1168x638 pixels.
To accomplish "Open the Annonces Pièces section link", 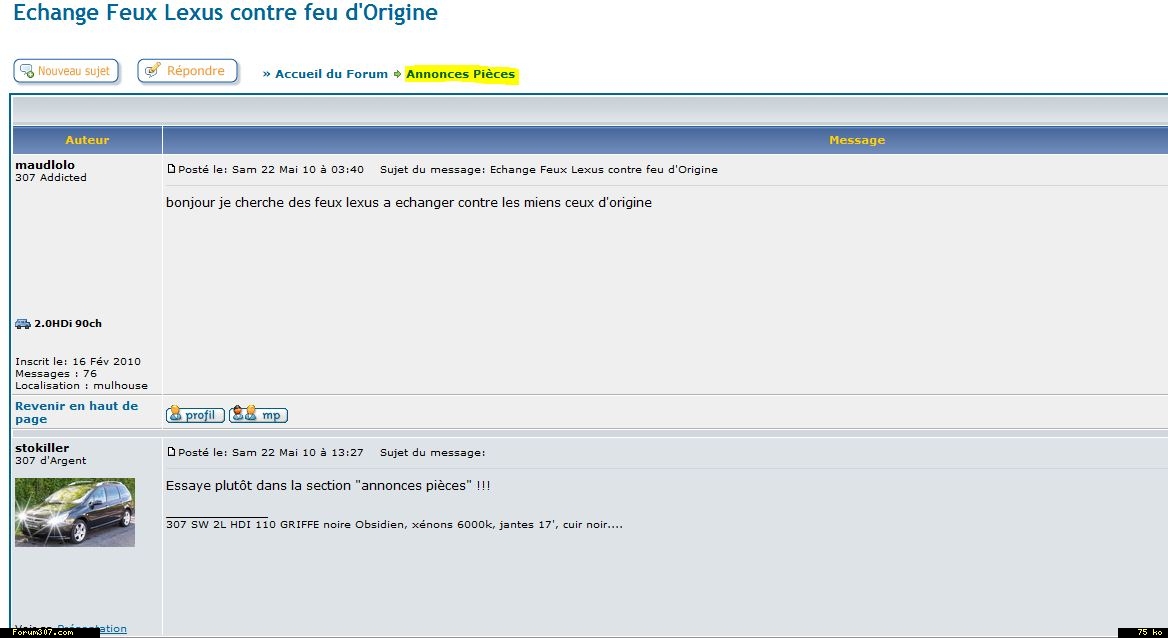I will coord(460,74).
